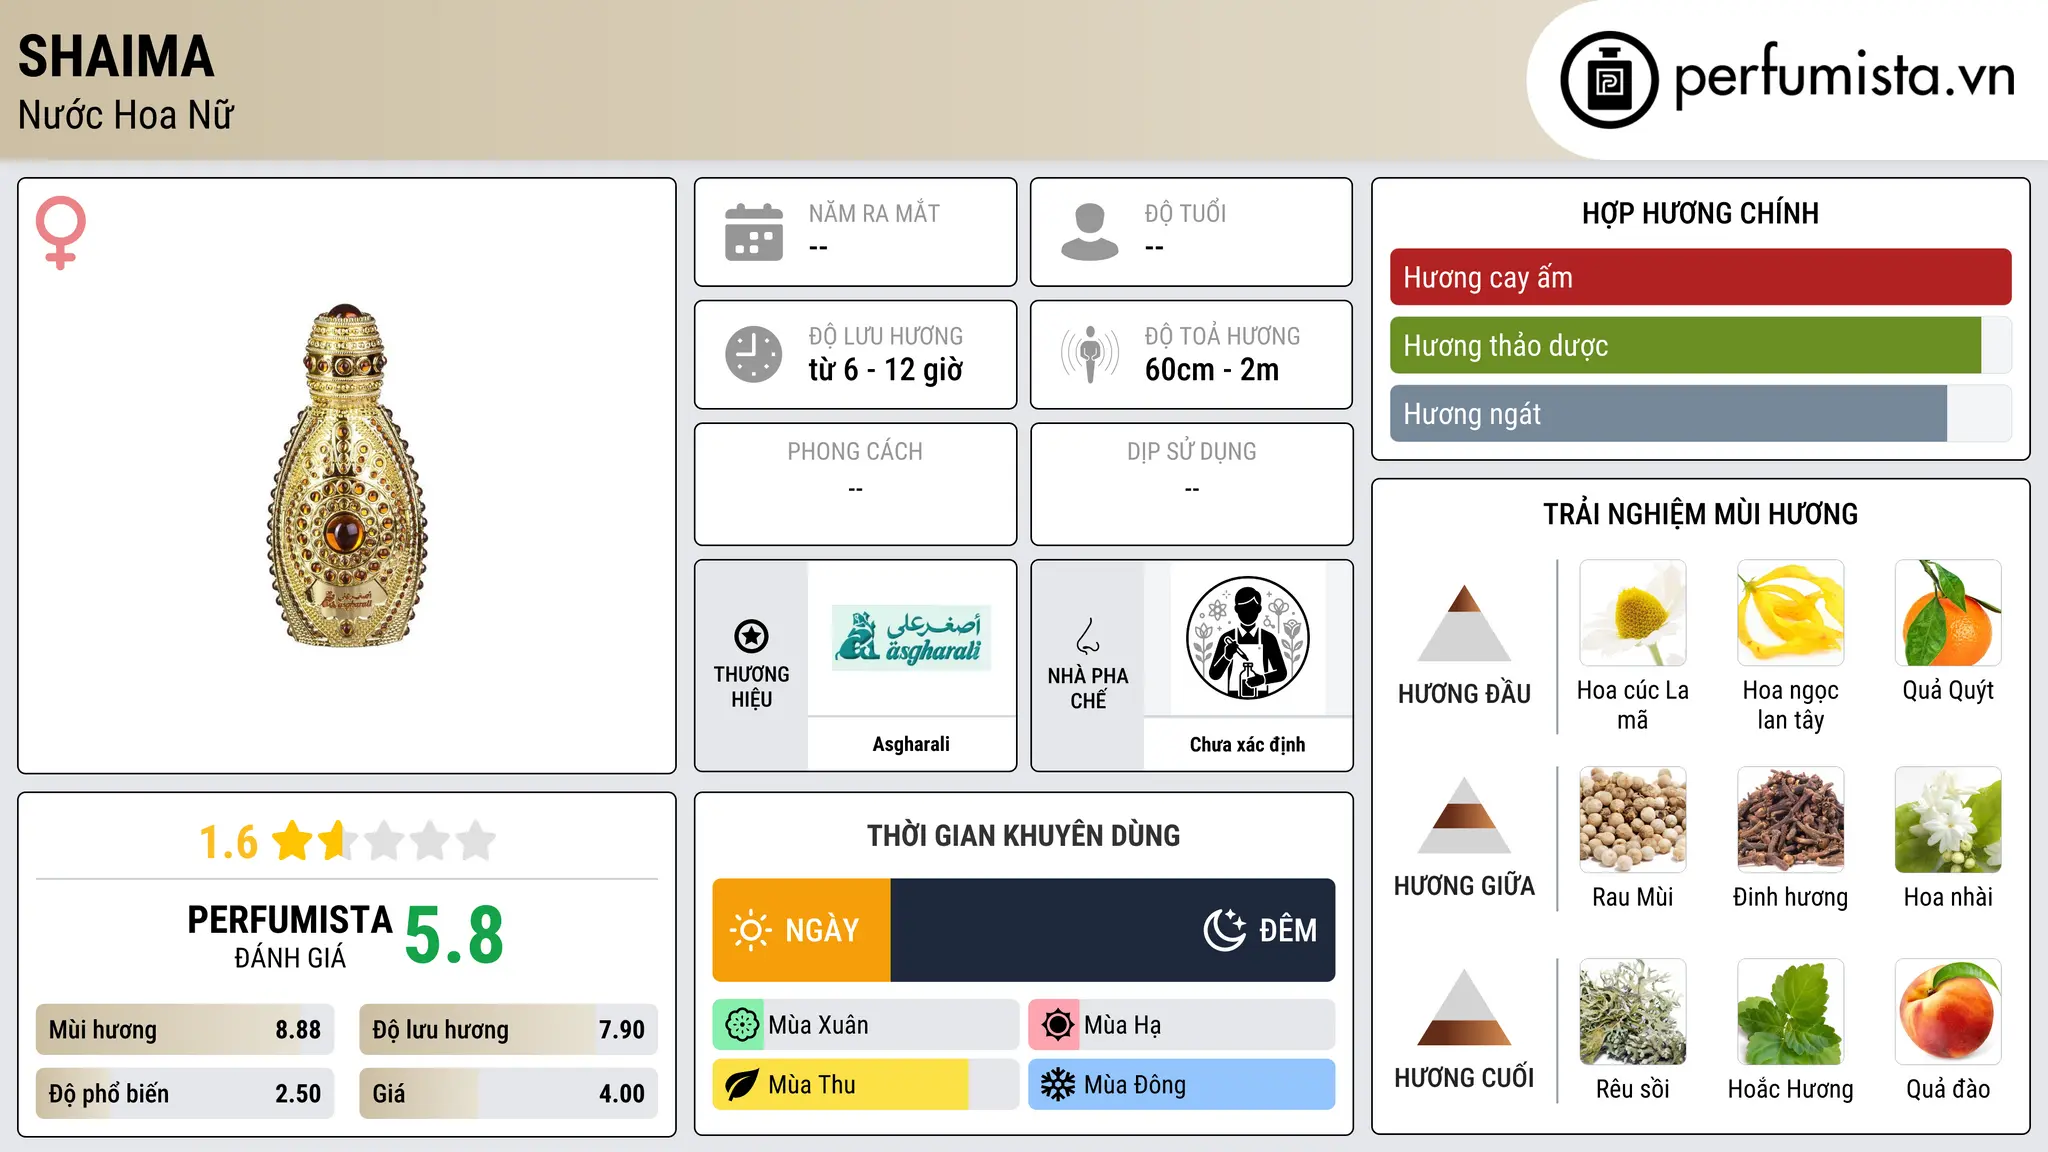
Task: Click the red sun icon for Mùa Hạ
Action: coord(1057,1025)
